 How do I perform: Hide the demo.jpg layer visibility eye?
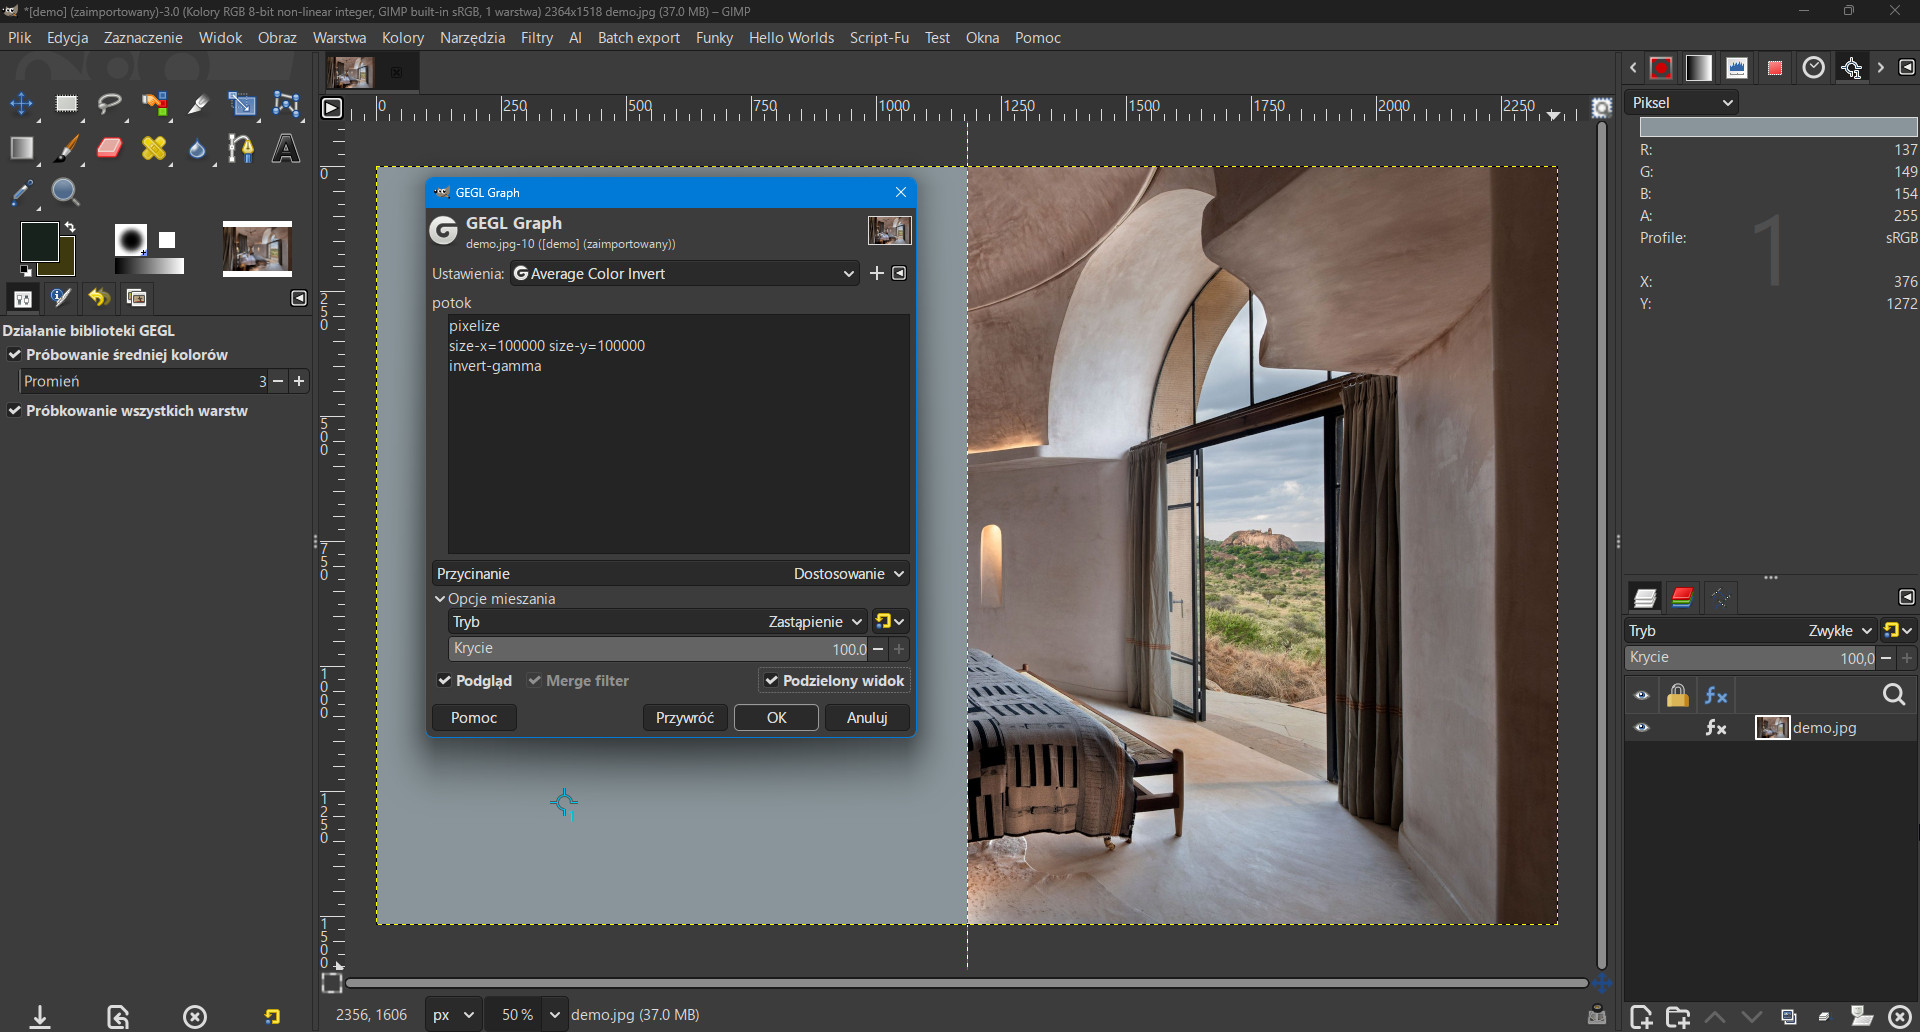(x=1641, y=728)
